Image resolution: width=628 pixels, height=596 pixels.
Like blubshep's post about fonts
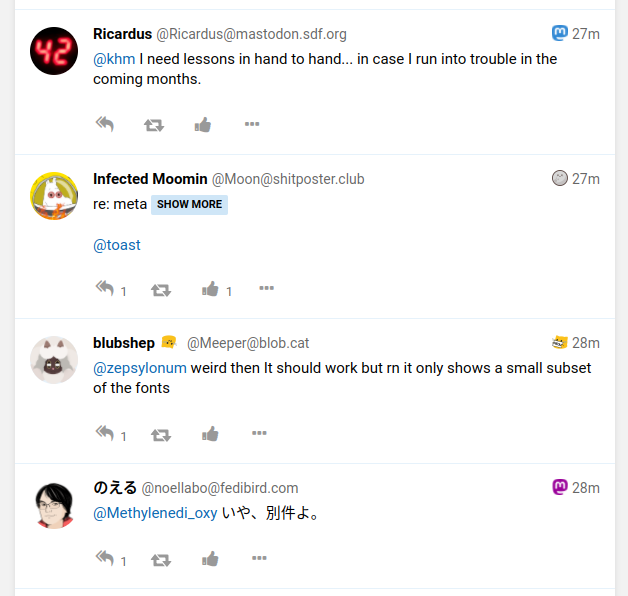click(210, 434)
